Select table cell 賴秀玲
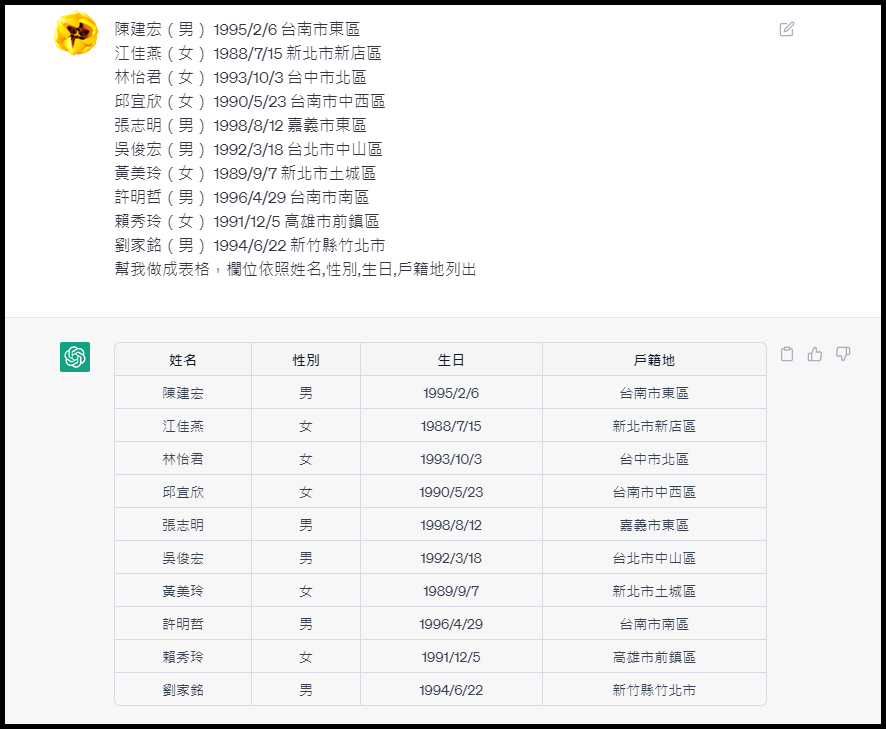 click(183, 657)
